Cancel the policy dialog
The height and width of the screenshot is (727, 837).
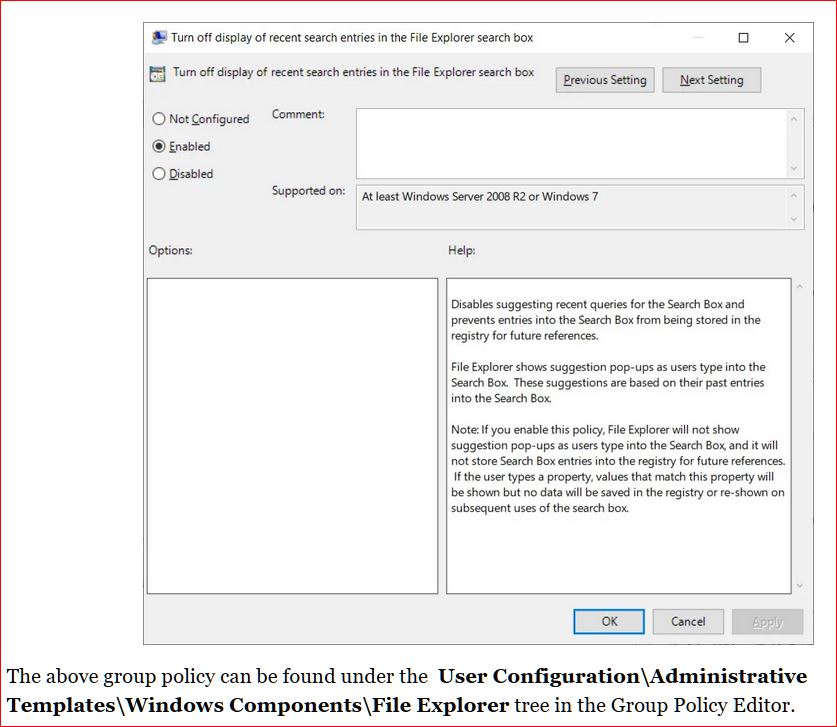pos(688,621)
